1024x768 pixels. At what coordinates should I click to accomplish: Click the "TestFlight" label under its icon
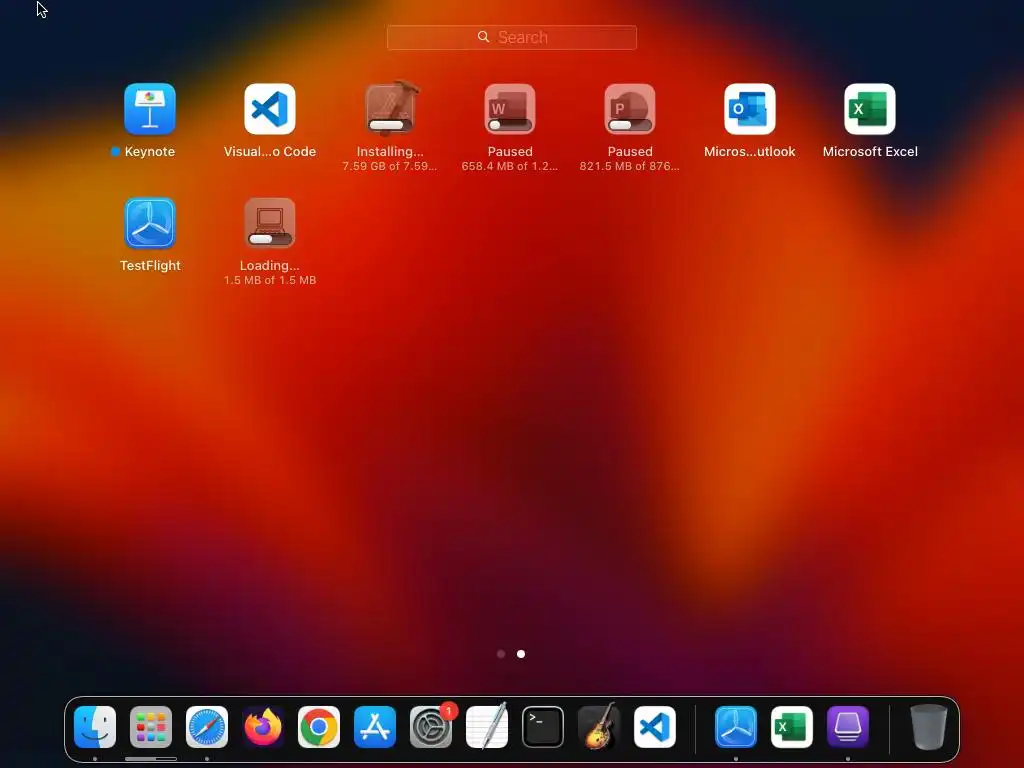point(150,266)
